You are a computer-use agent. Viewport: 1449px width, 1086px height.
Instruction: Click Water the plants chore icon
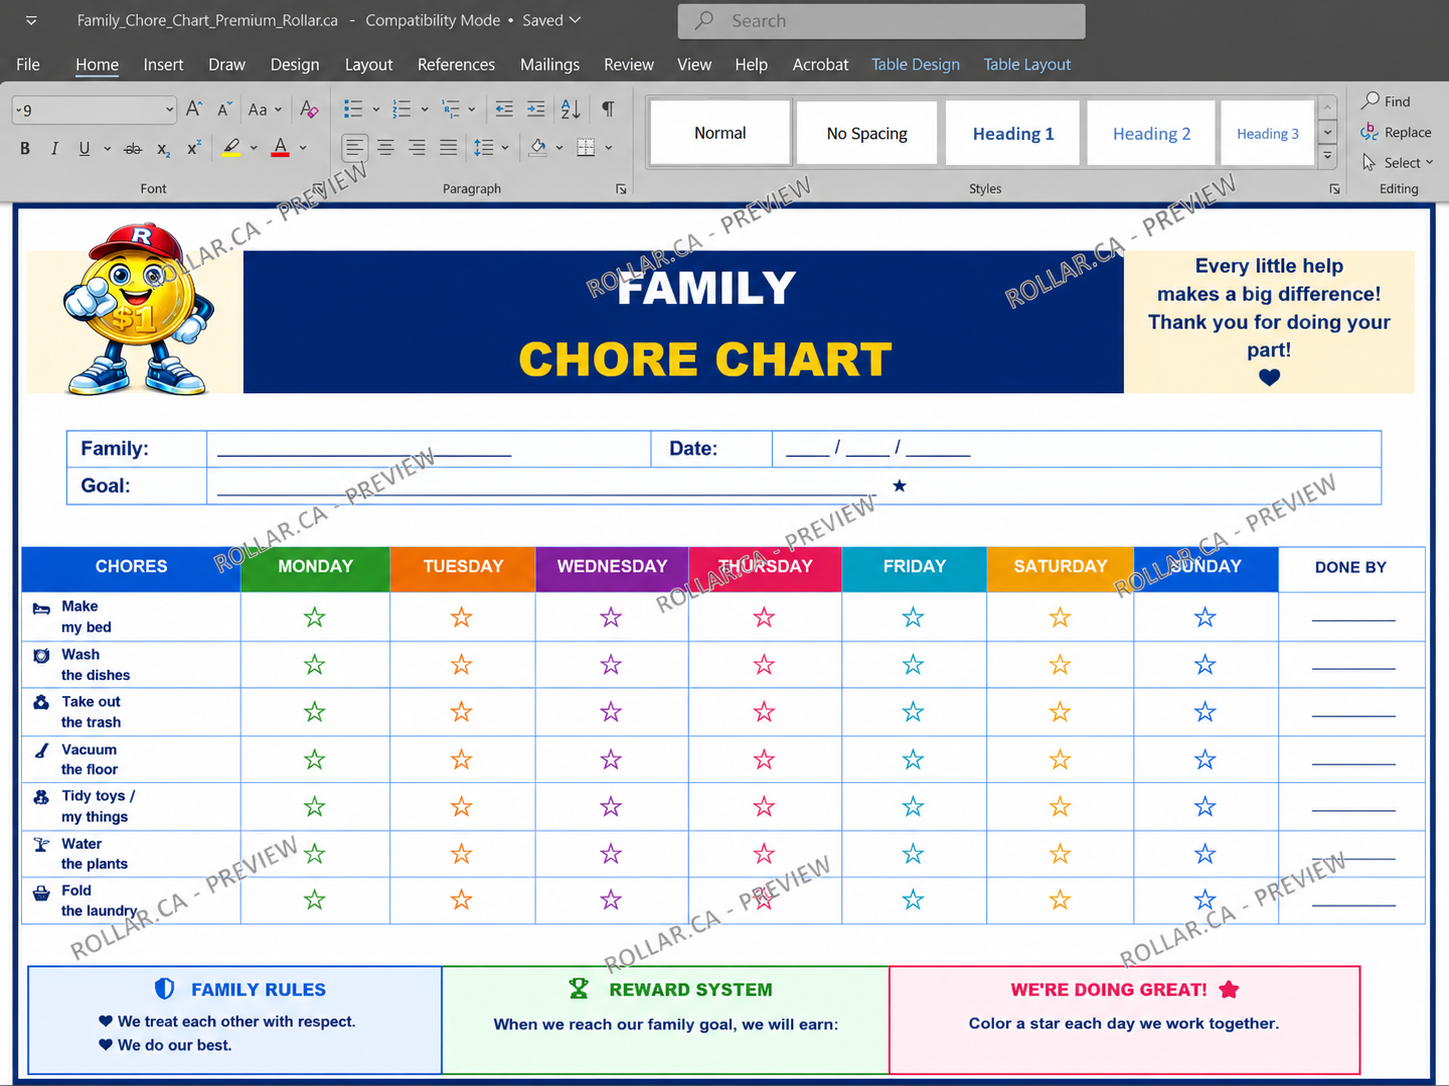(x=41, y=845)
